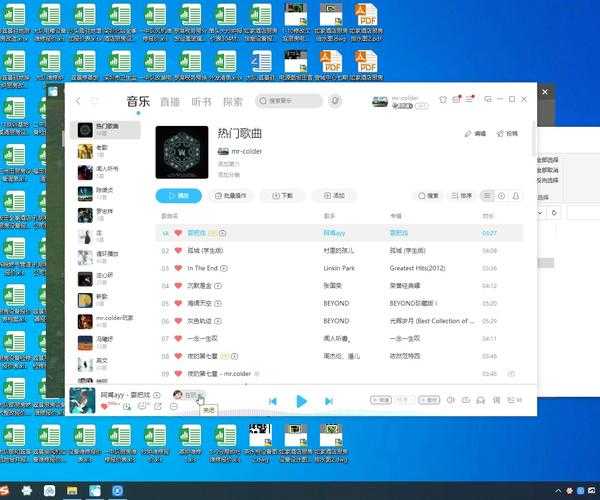Open the Linkin Park artist link
The width and height of the screenshot is (600, 500).
(x=339, y=268)
